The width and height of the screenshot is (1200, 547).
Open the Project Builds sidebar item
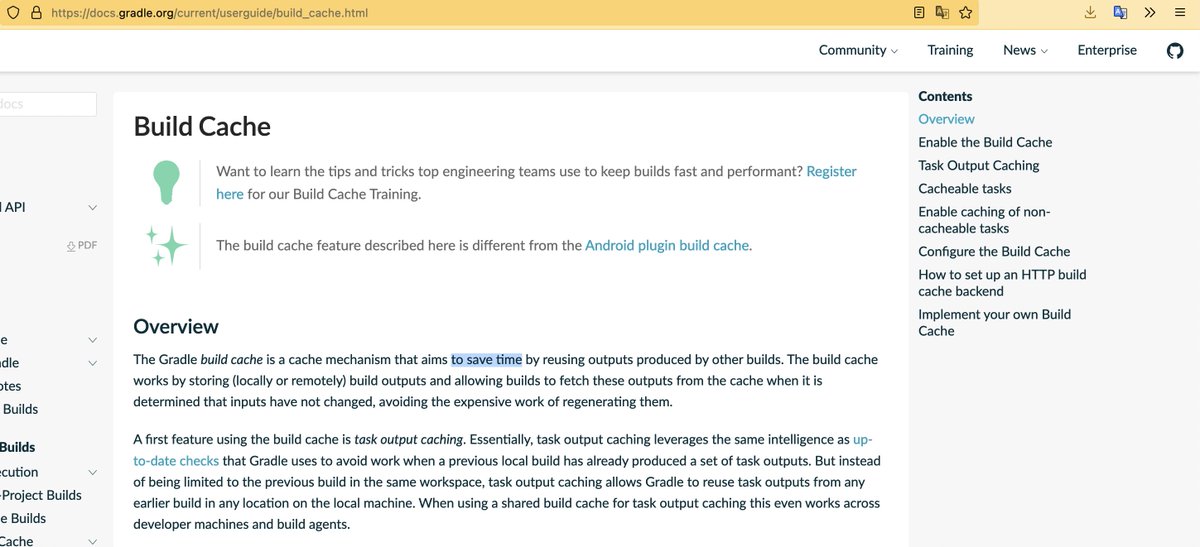(x=41, y=495)
